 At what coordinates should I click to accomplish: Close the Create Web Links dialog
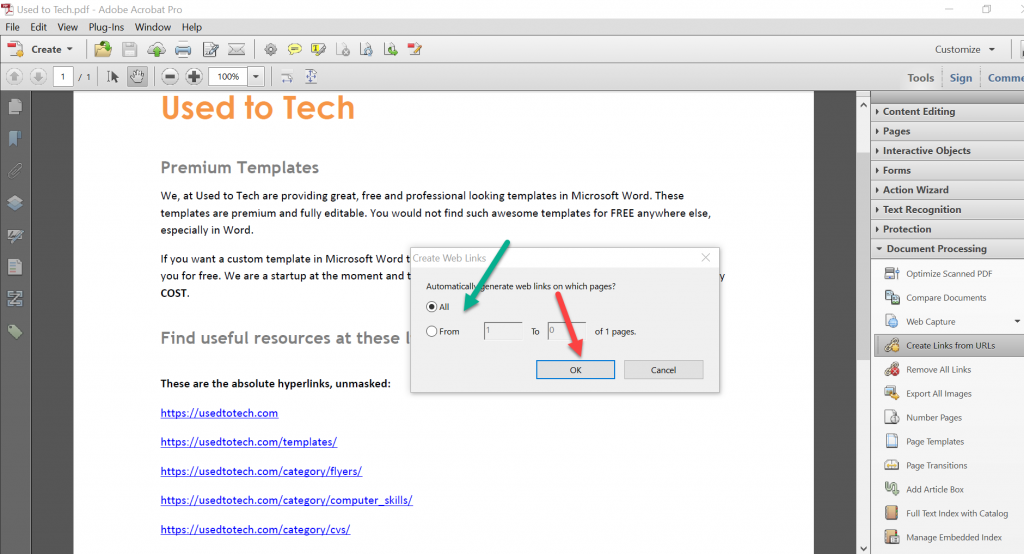click(x=705, y=257)
